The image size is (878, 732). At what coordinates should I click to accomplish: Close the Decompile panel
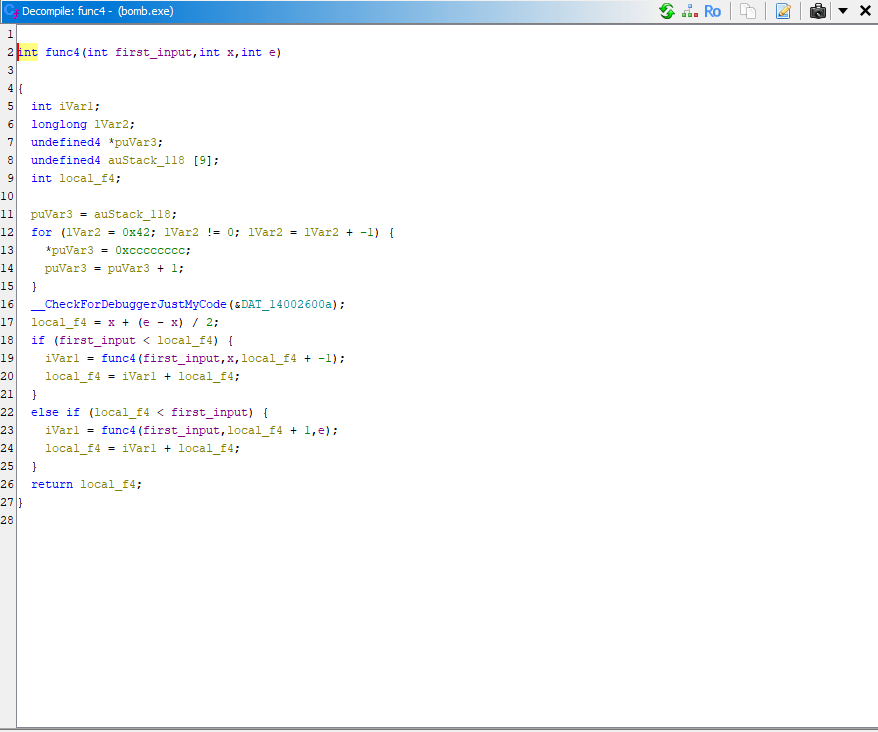tap(865, 11)
